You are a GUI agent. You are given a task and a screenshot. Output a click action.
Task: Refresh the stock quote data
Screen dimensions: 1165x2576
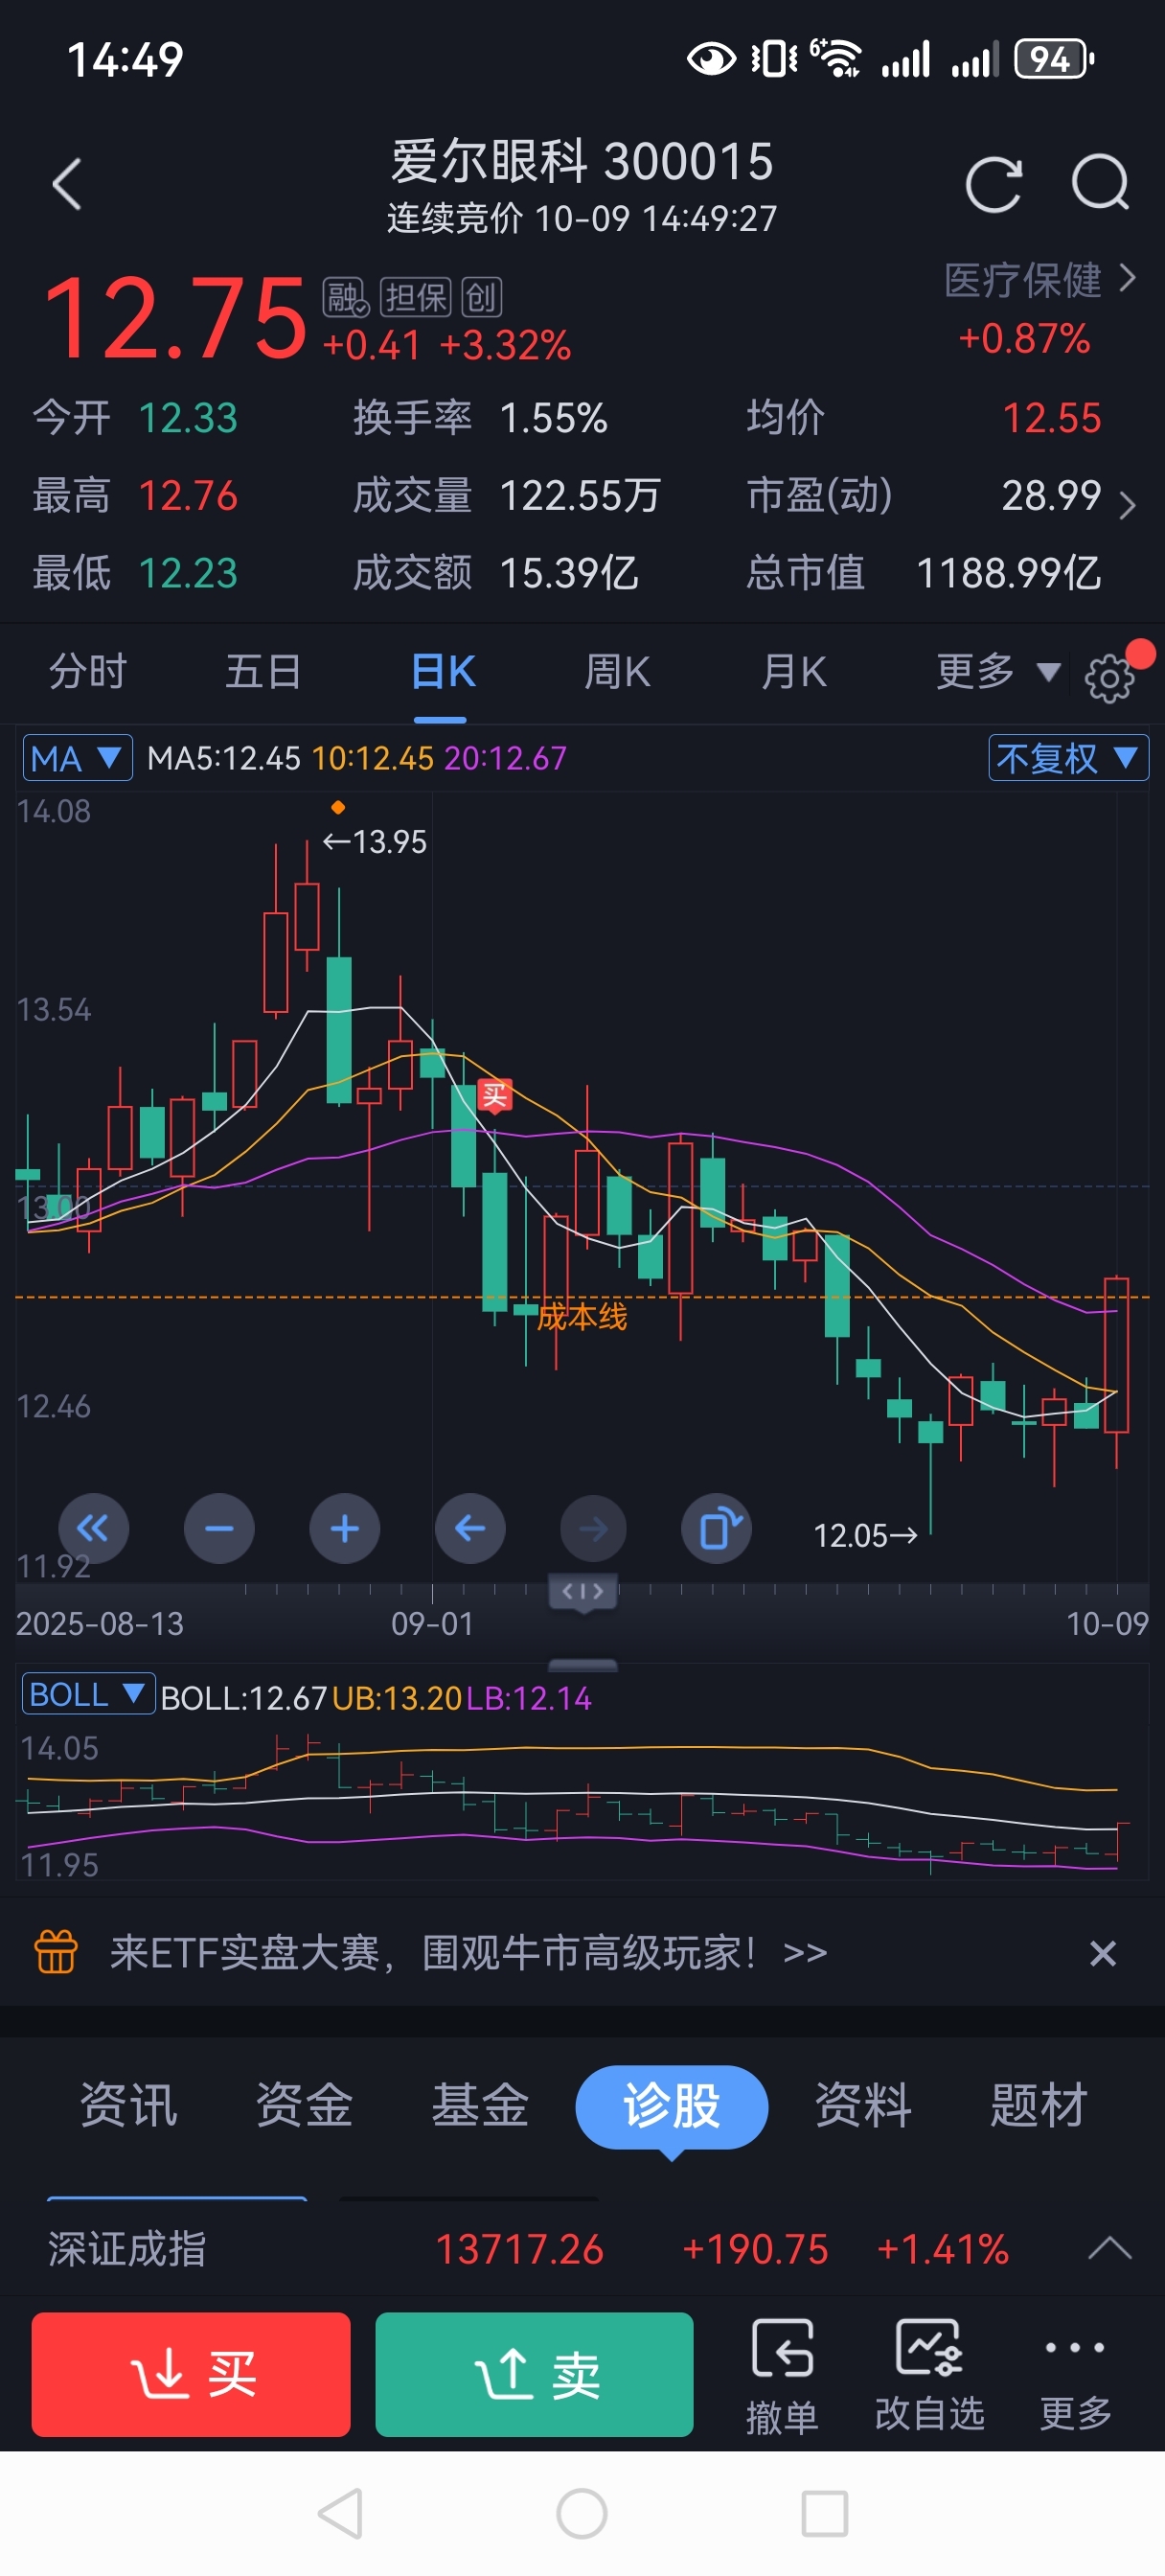[x=993, y=184]
